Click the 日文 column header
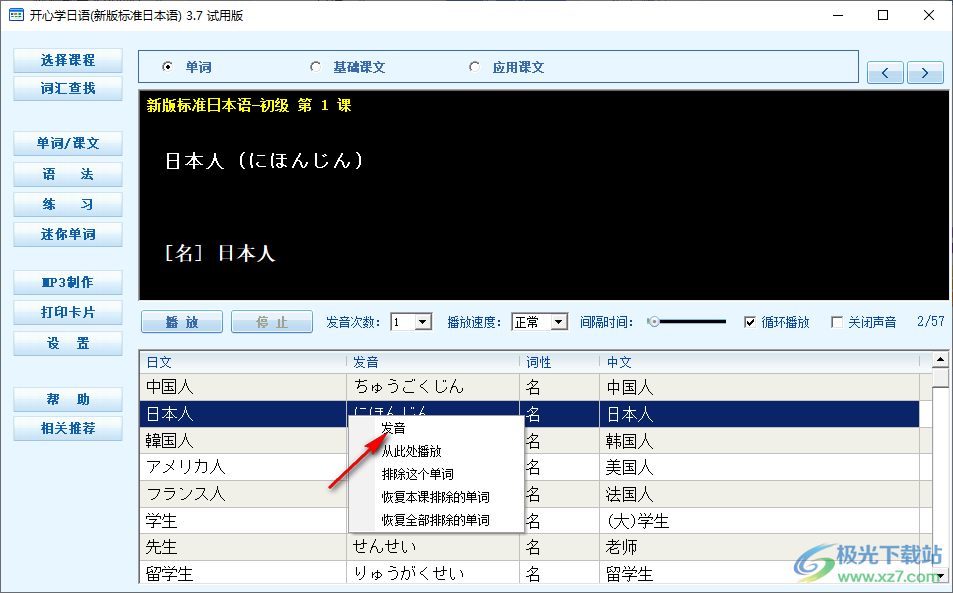This screenshot has height=593, width=953. coord(243,362)
